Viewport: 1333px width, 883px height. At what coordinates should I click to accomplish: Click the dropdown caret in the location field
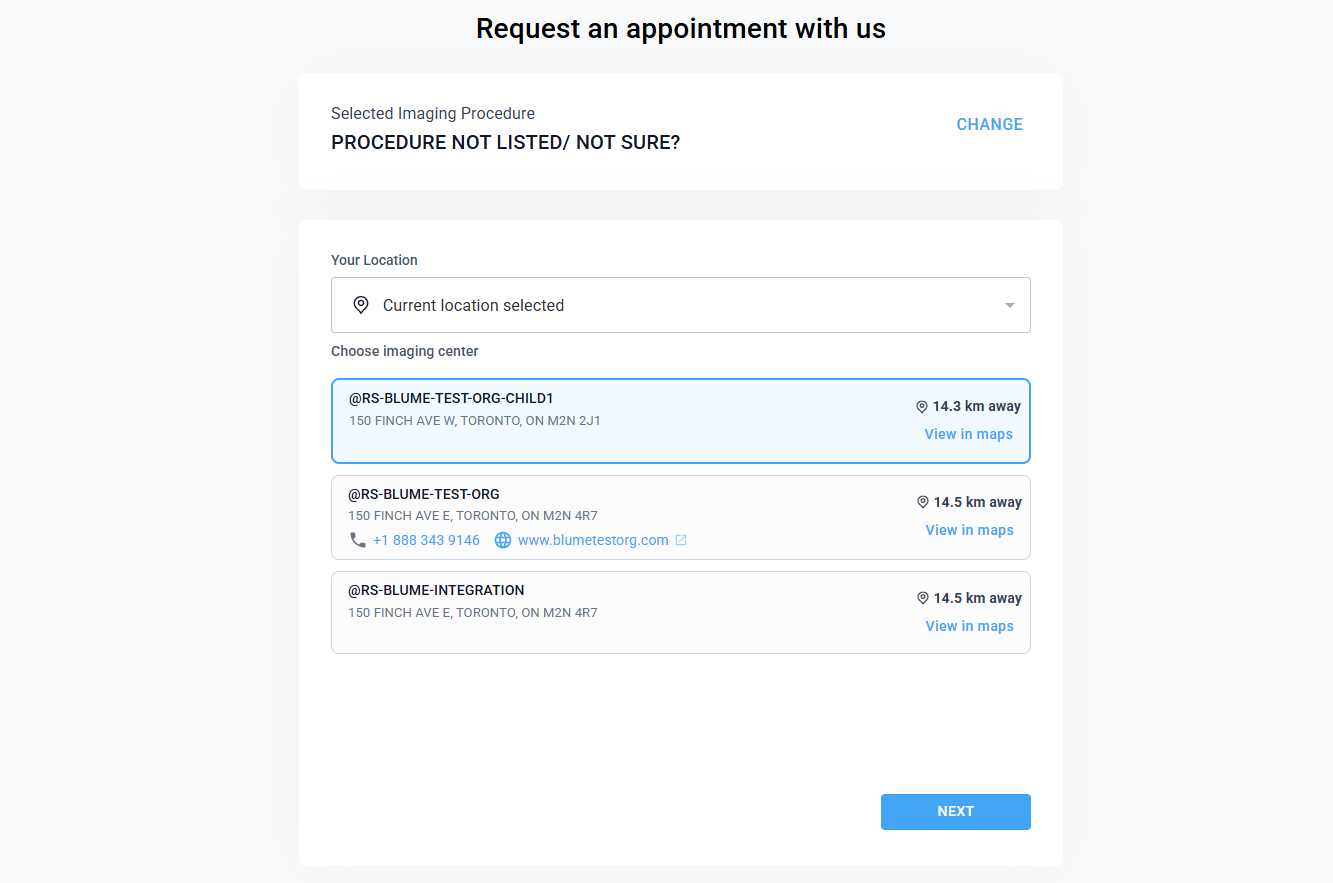point(1009,304)
